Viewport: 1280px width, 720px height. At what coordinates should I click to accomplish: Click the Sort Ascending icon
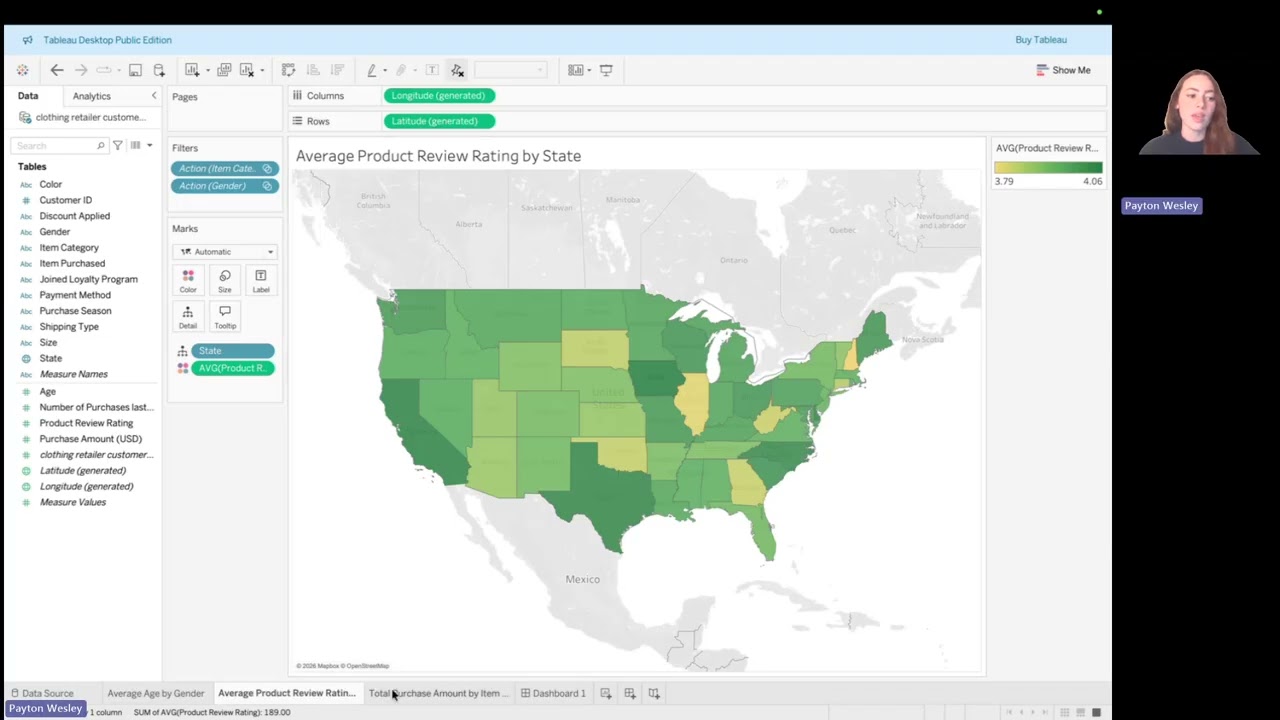tap(313, 70)
